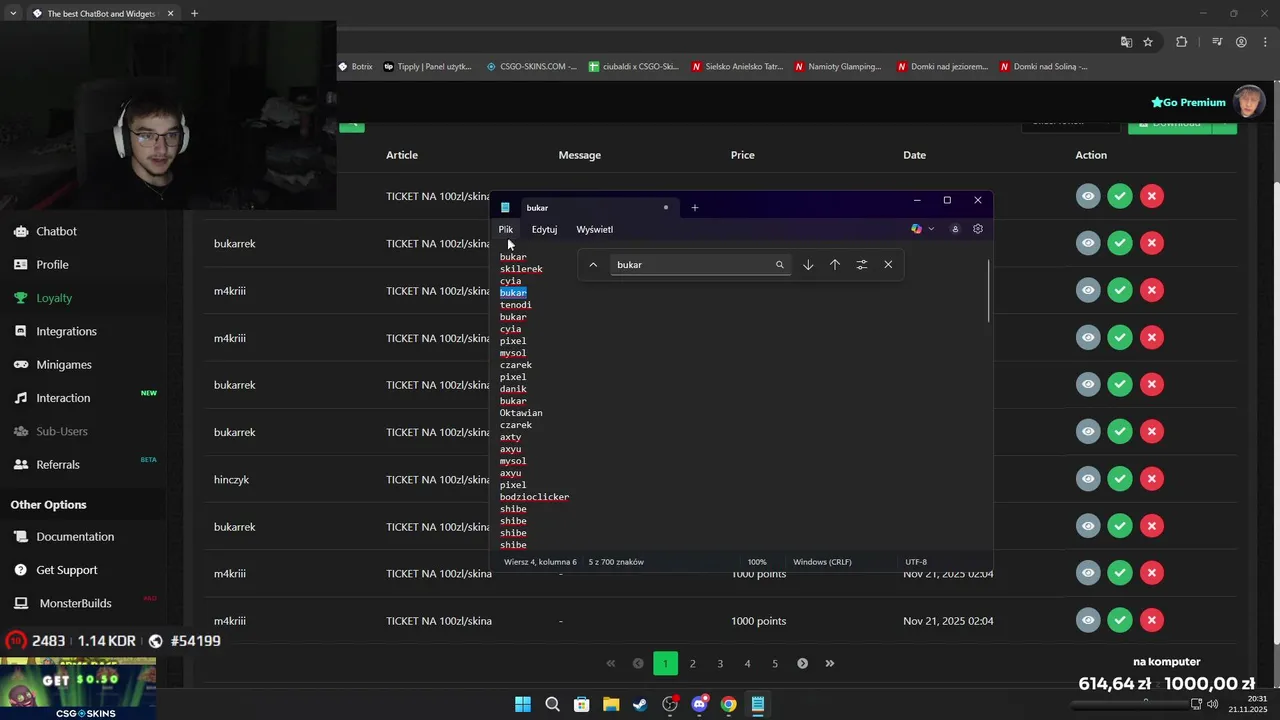
Task: Open the Copilot dropdown arrow in Notepad
Action: (x=931, y=229)
